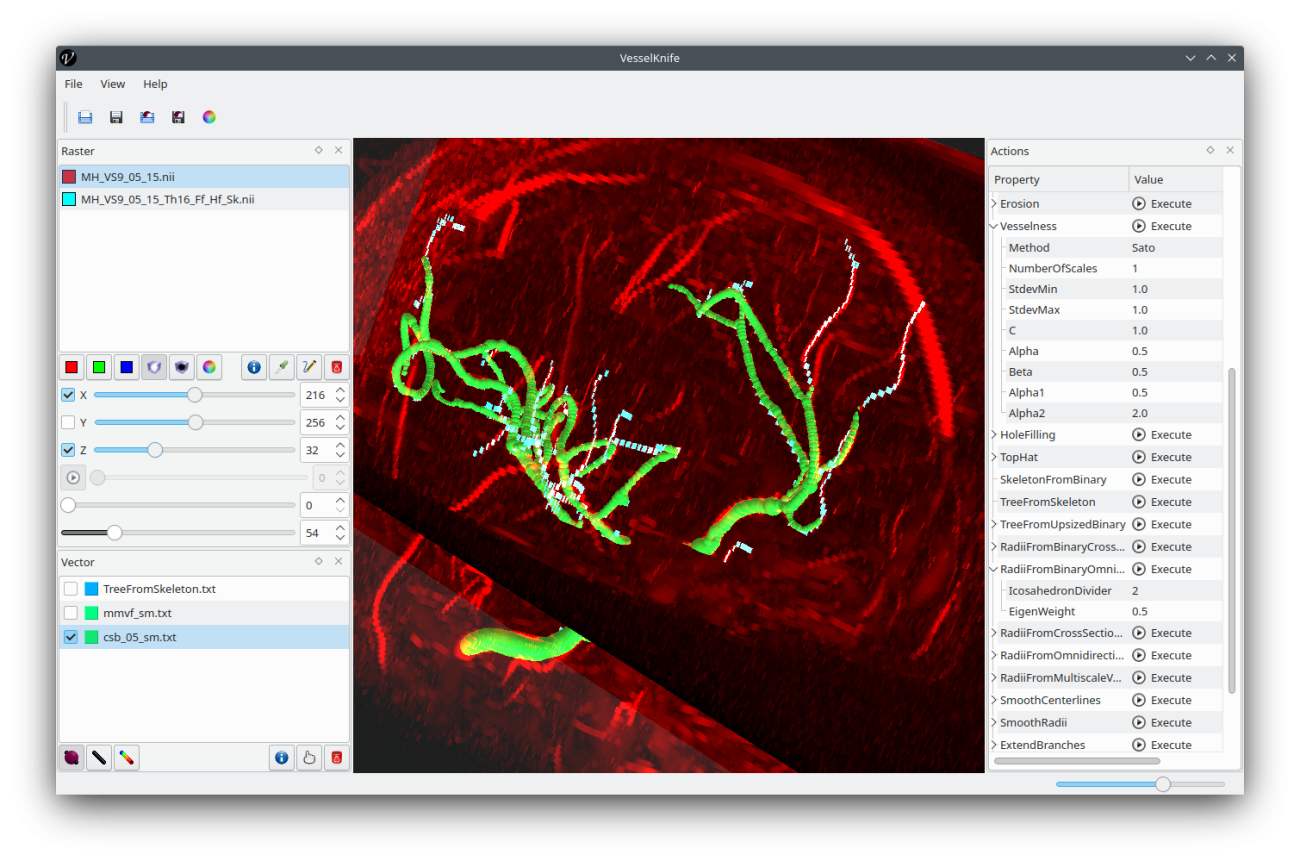Click the red channel swatch button

pos(72,367)
